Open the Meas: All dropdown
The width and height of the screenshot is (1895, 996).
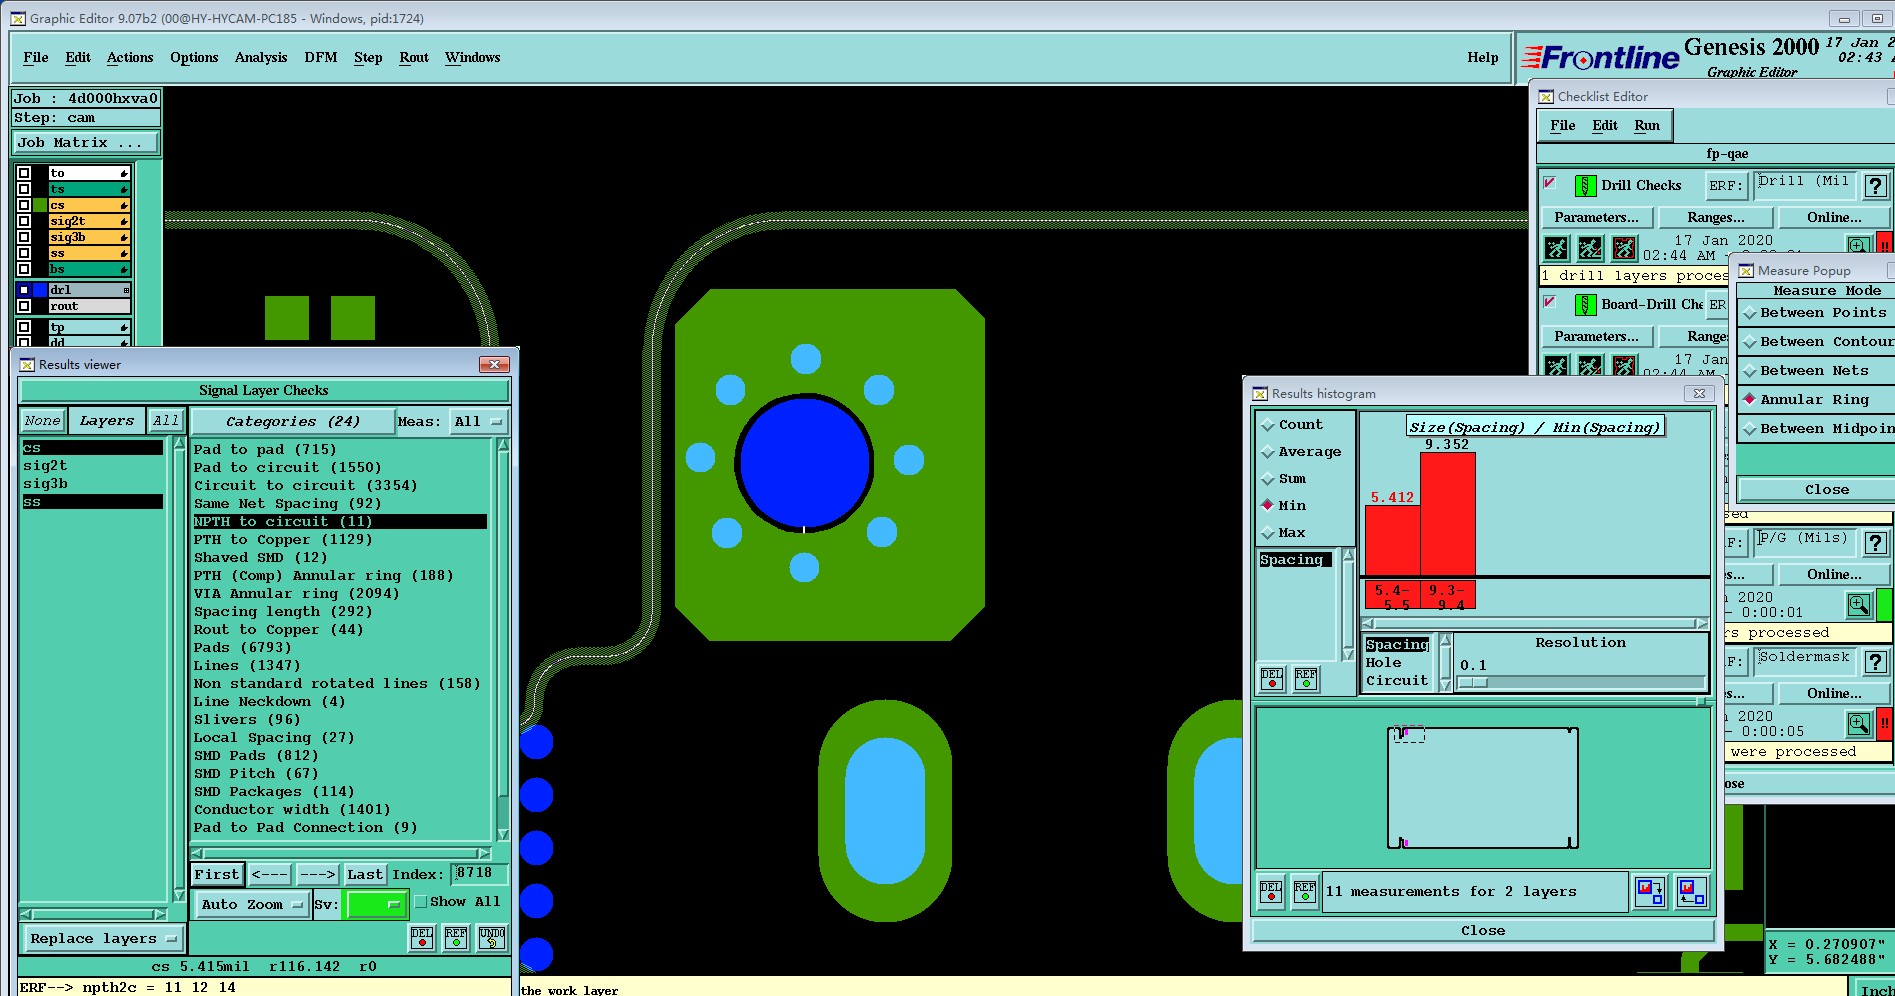479,422
